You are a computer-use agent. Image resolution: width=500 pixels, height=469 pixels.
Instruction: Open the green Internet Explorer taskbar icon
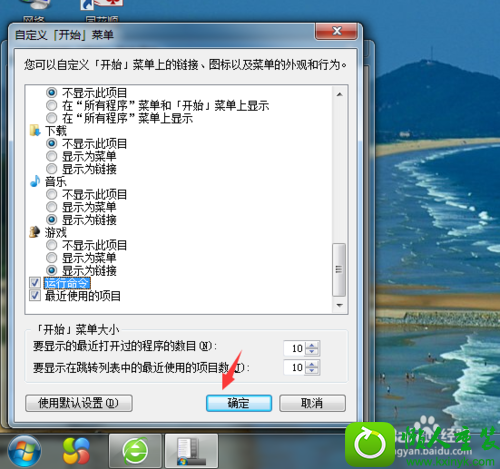(135, 451)
